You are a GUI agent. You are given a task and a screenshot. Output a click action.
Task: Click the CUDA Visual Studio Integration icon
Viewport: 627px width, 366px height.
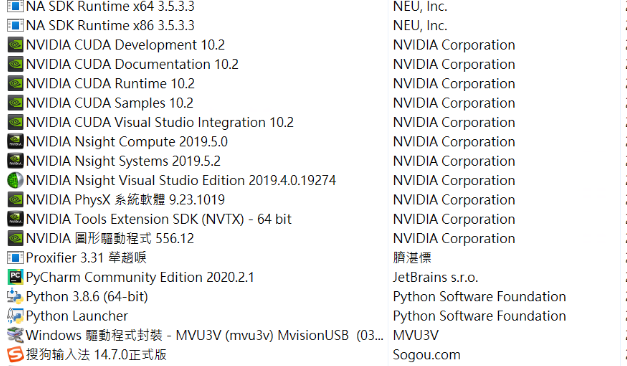tap(15, 122)
